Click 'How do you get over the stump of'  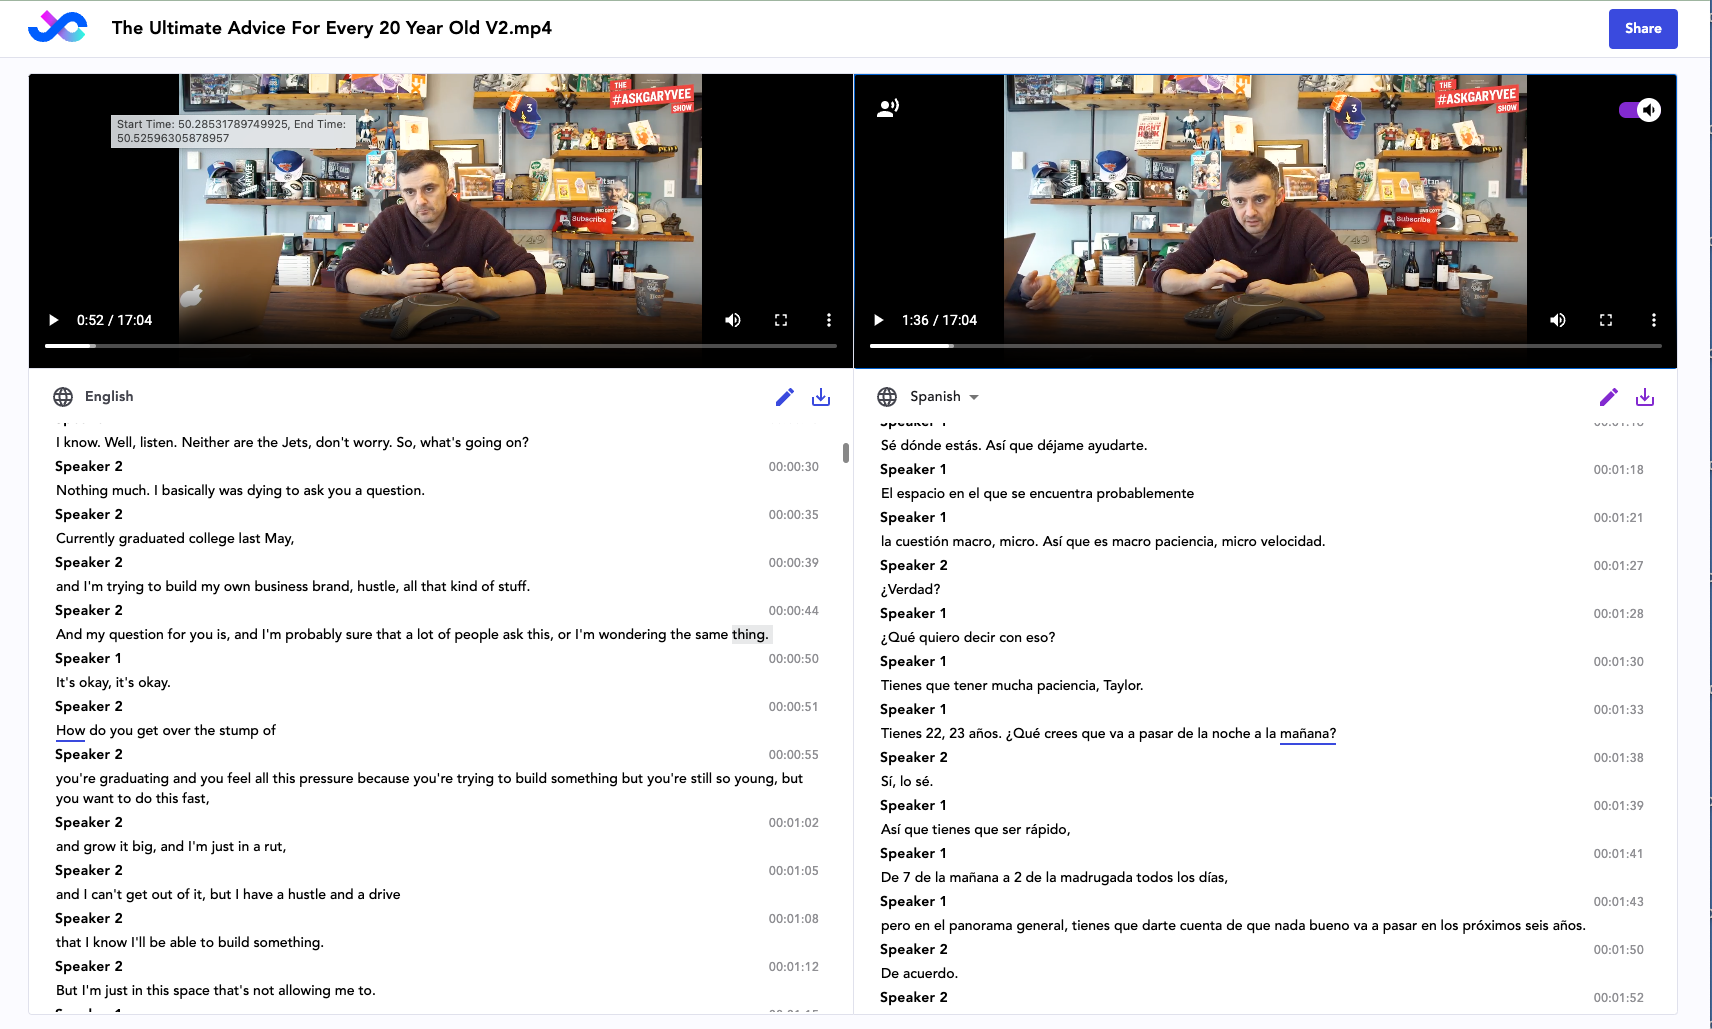[x=166, y=730]
